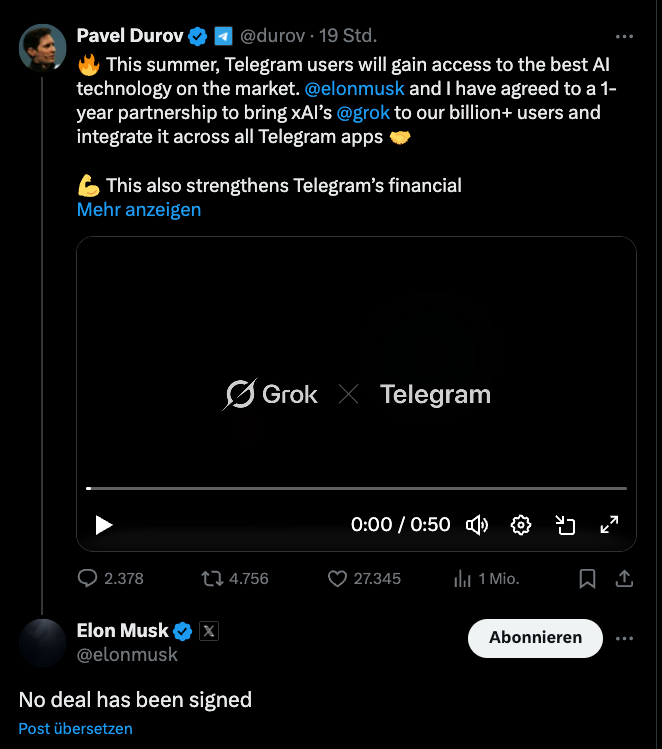Screen dimensions: 662x749
Task: Seek on the video progress bar
Action: click(356, 488)
